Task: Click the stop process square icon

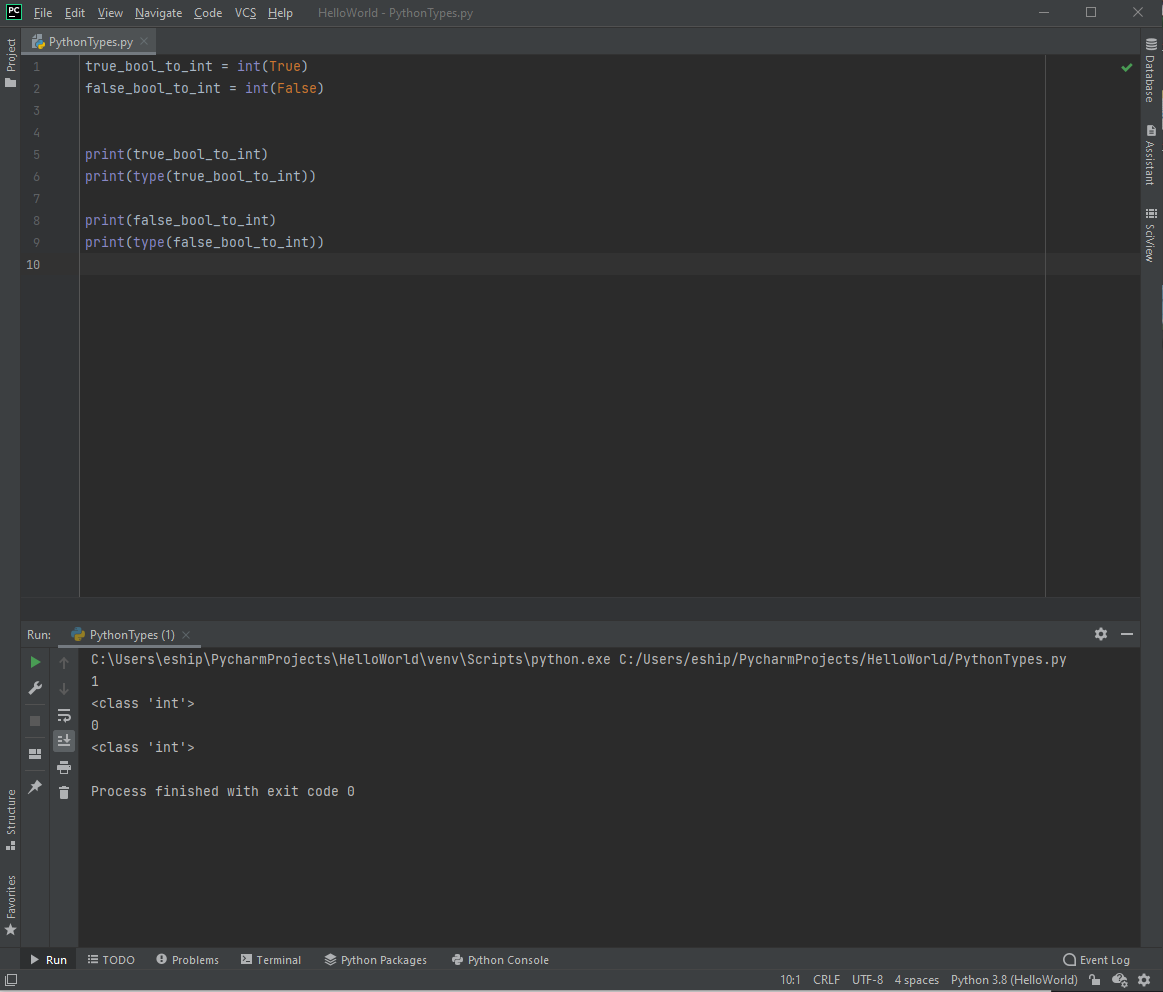Action: [35, 721]
